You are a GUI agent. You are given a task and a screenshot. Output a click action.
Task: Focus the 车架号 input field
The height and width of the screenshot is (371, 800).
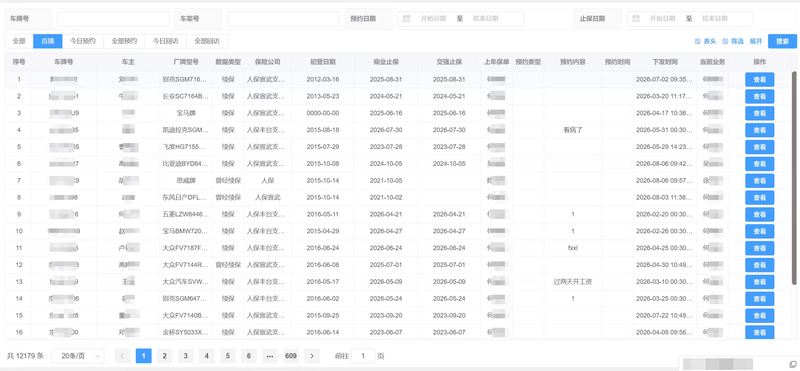coord(283,19)
